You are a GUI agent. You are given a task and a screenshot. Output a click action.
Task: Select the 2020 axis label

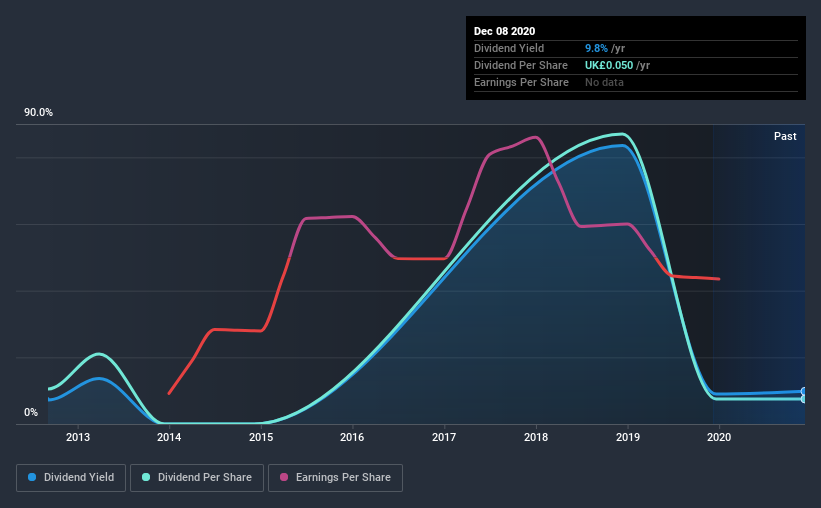pos(719,437)
